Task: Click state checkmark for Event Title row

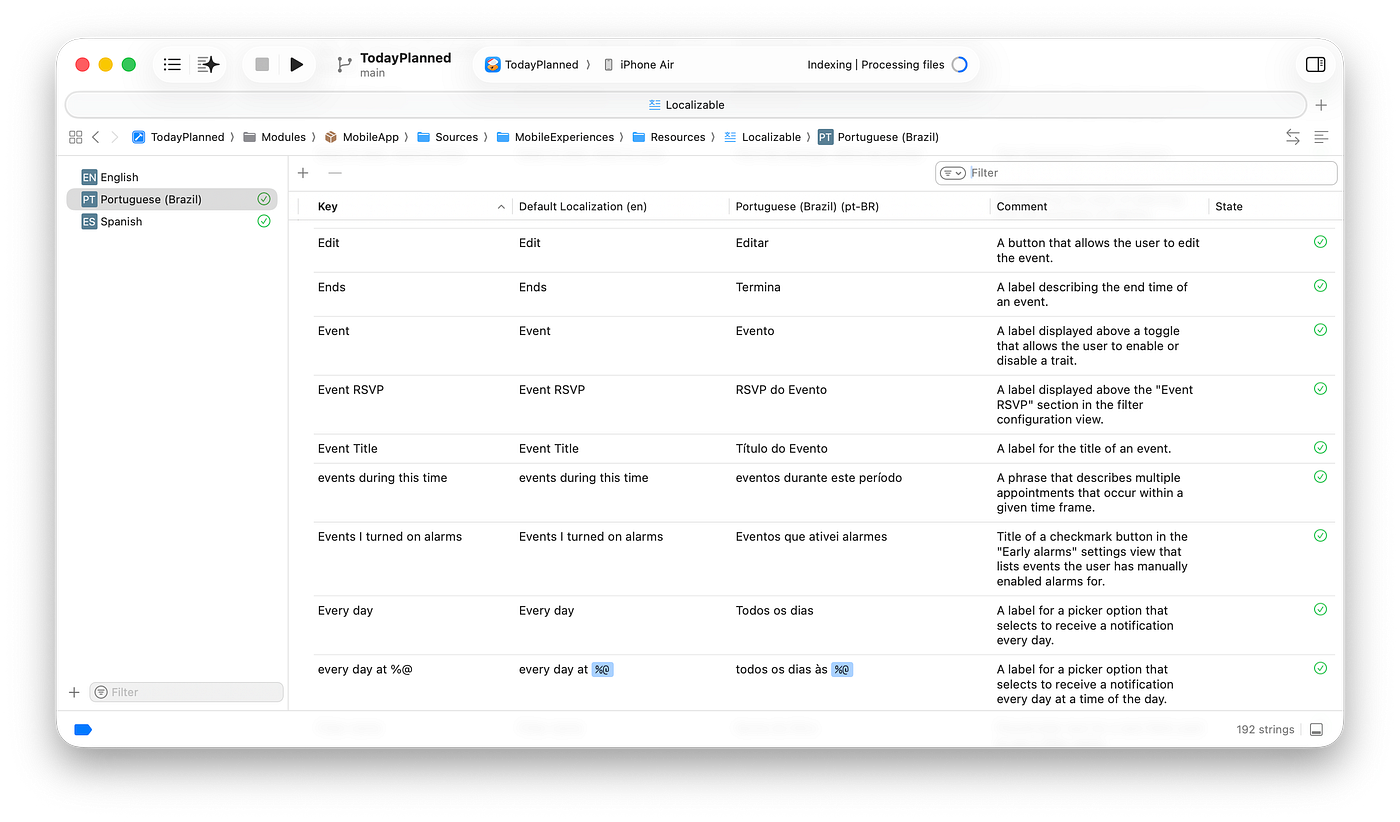Action: pos(1320,448)
